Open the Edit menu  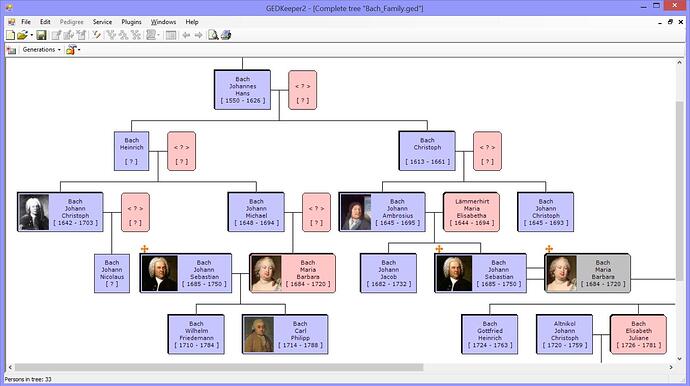[x=45, y=22]
